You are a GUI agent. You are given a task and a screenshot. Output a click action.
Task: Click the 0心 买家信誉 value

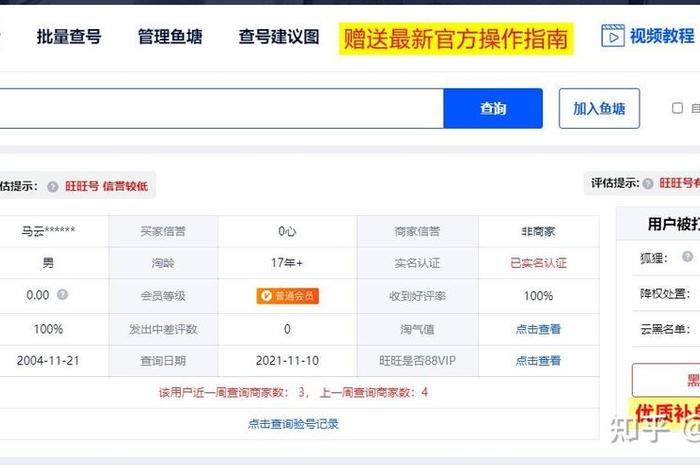(x=287, y=231)
